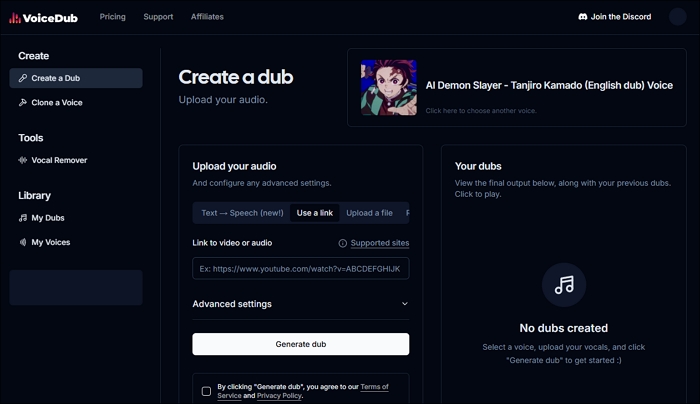Select the Upload a file tab
Viewport: 700px width, 404px height.
pyautogui.click(x=369, y=213)
